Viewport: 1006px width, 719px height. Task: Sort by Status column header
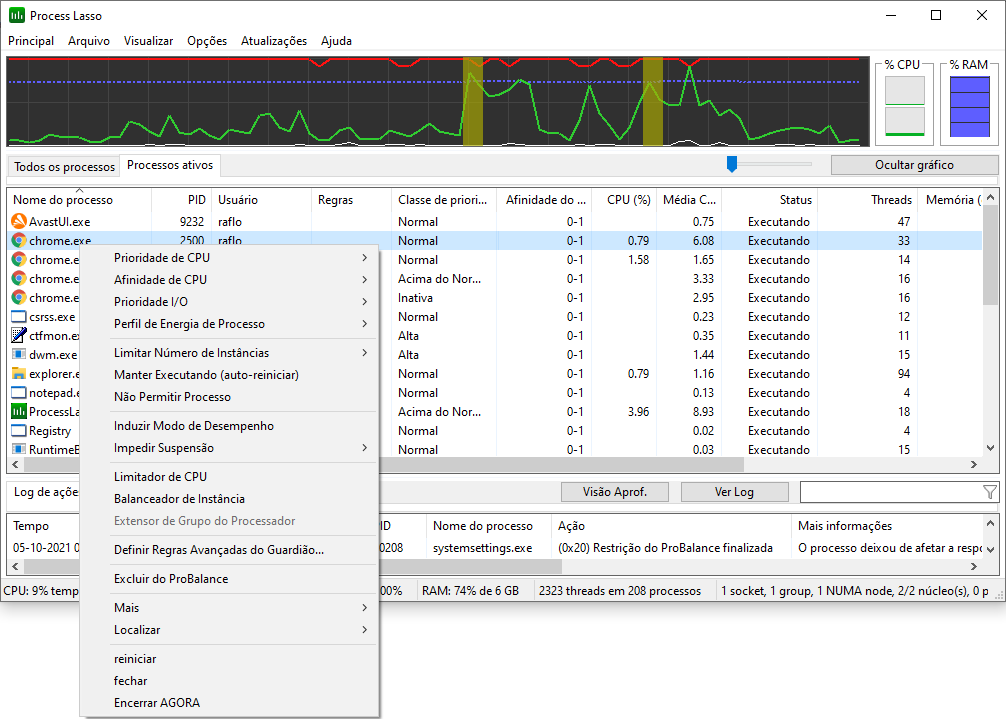coord(769,199)
